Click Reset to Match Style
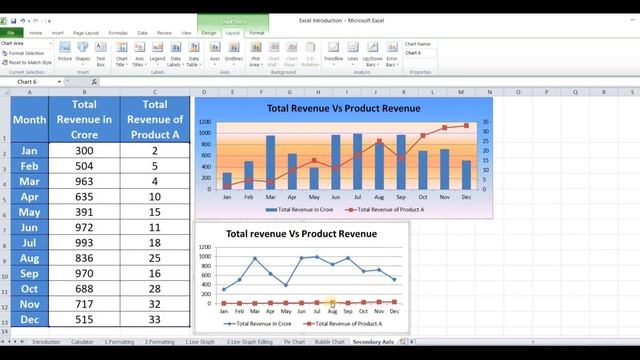Screen dimensions: 640x360 point(27,62)
